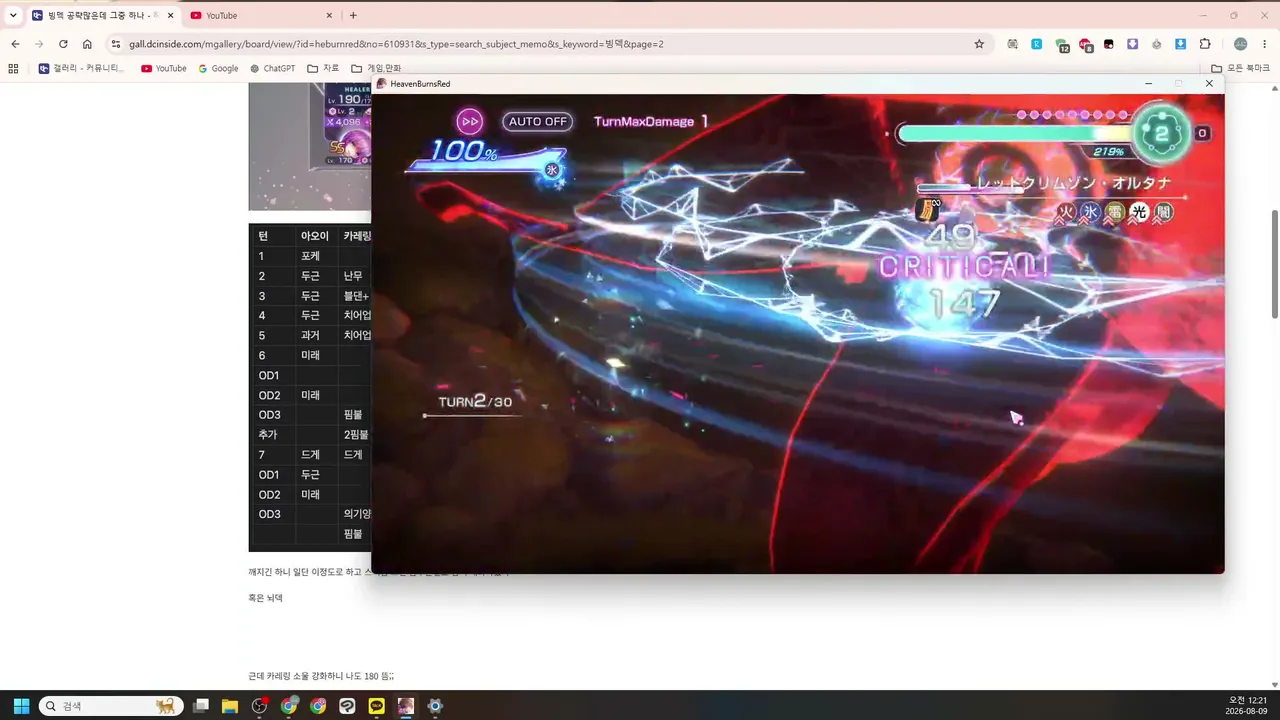Image resolution: width=1280 pixels, height=720 pixels.
Task: Click the light weakness icon under the enemy name
Action: [x=1138, y=212]
